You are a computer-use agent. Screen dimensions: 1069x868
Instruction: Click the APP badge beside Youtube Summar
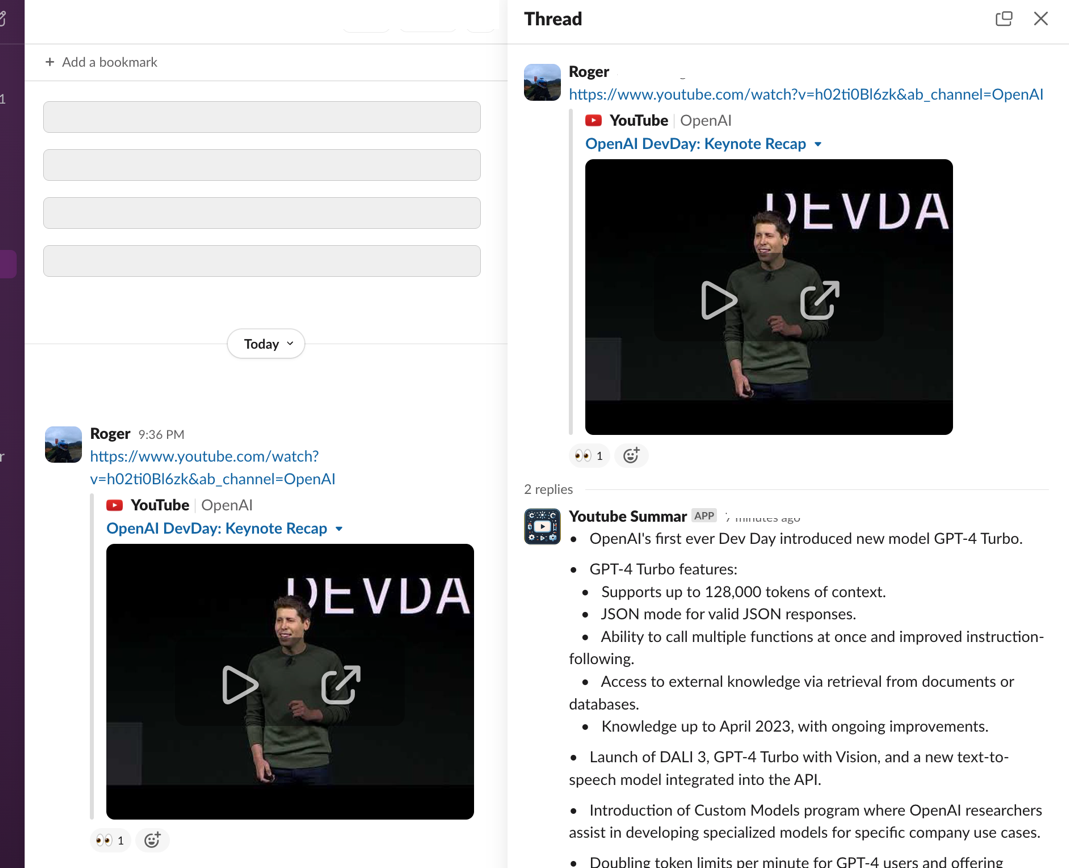tap(704, 515)
